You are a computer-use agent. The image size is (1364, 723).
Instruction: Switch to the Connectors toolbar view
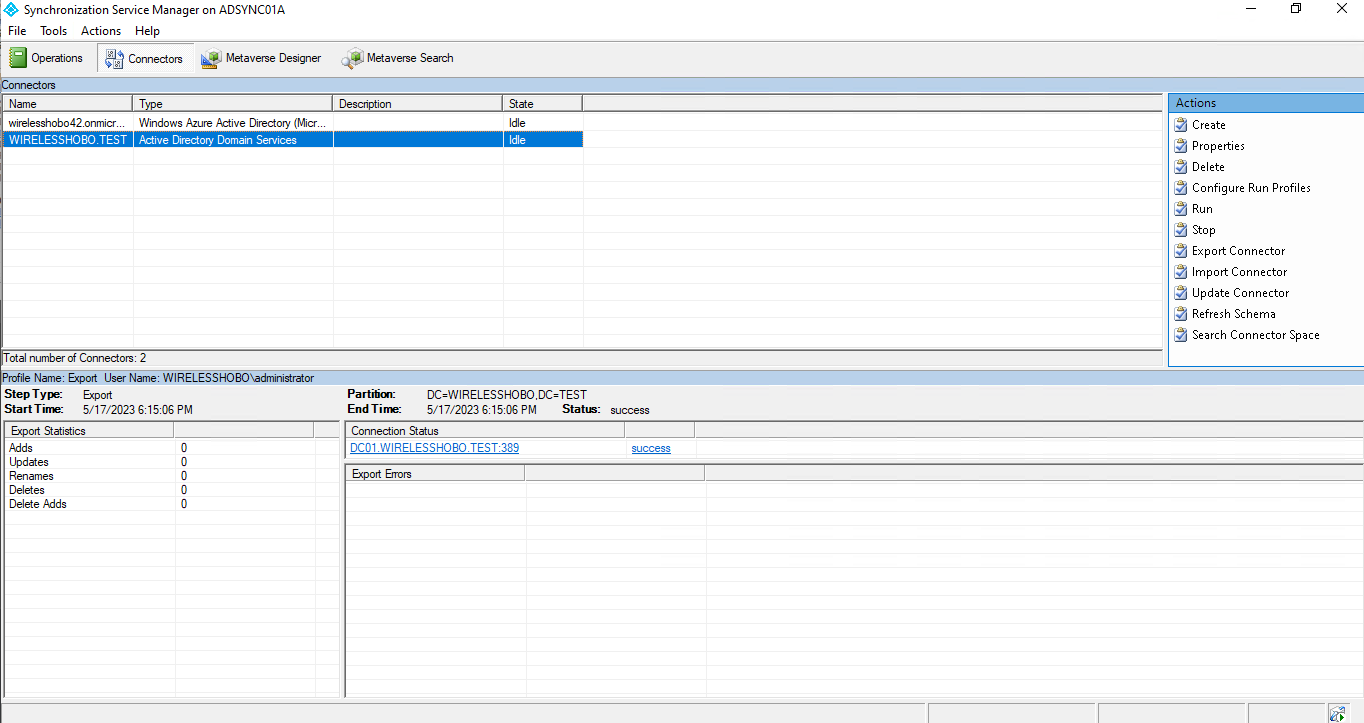pos(144,58)
